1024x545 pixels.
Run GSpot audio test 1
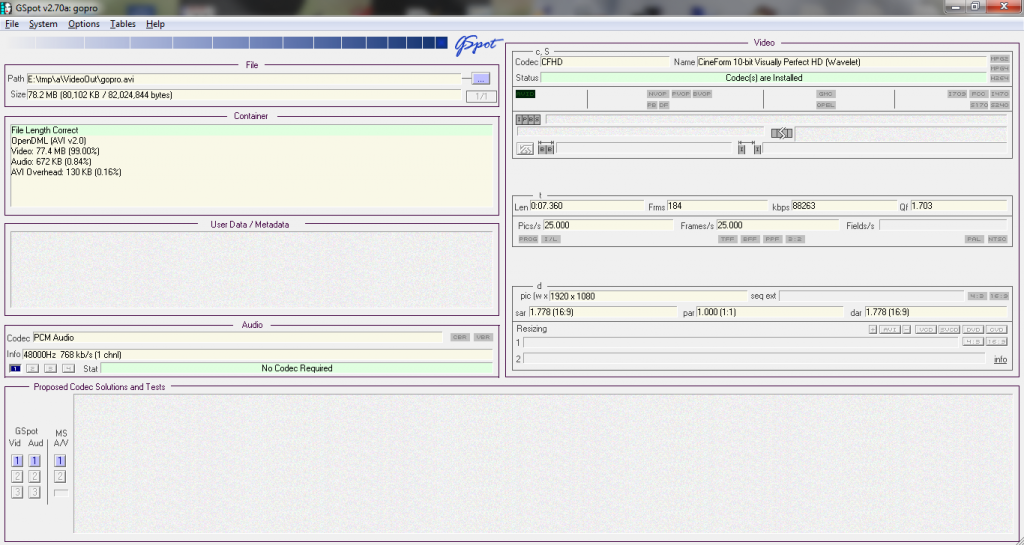point(34,461)
